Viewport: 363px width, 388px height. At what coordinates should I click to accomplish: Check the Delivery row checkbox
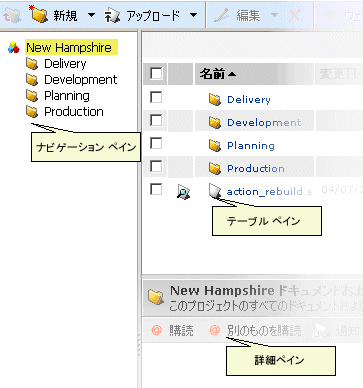(156, 97)
